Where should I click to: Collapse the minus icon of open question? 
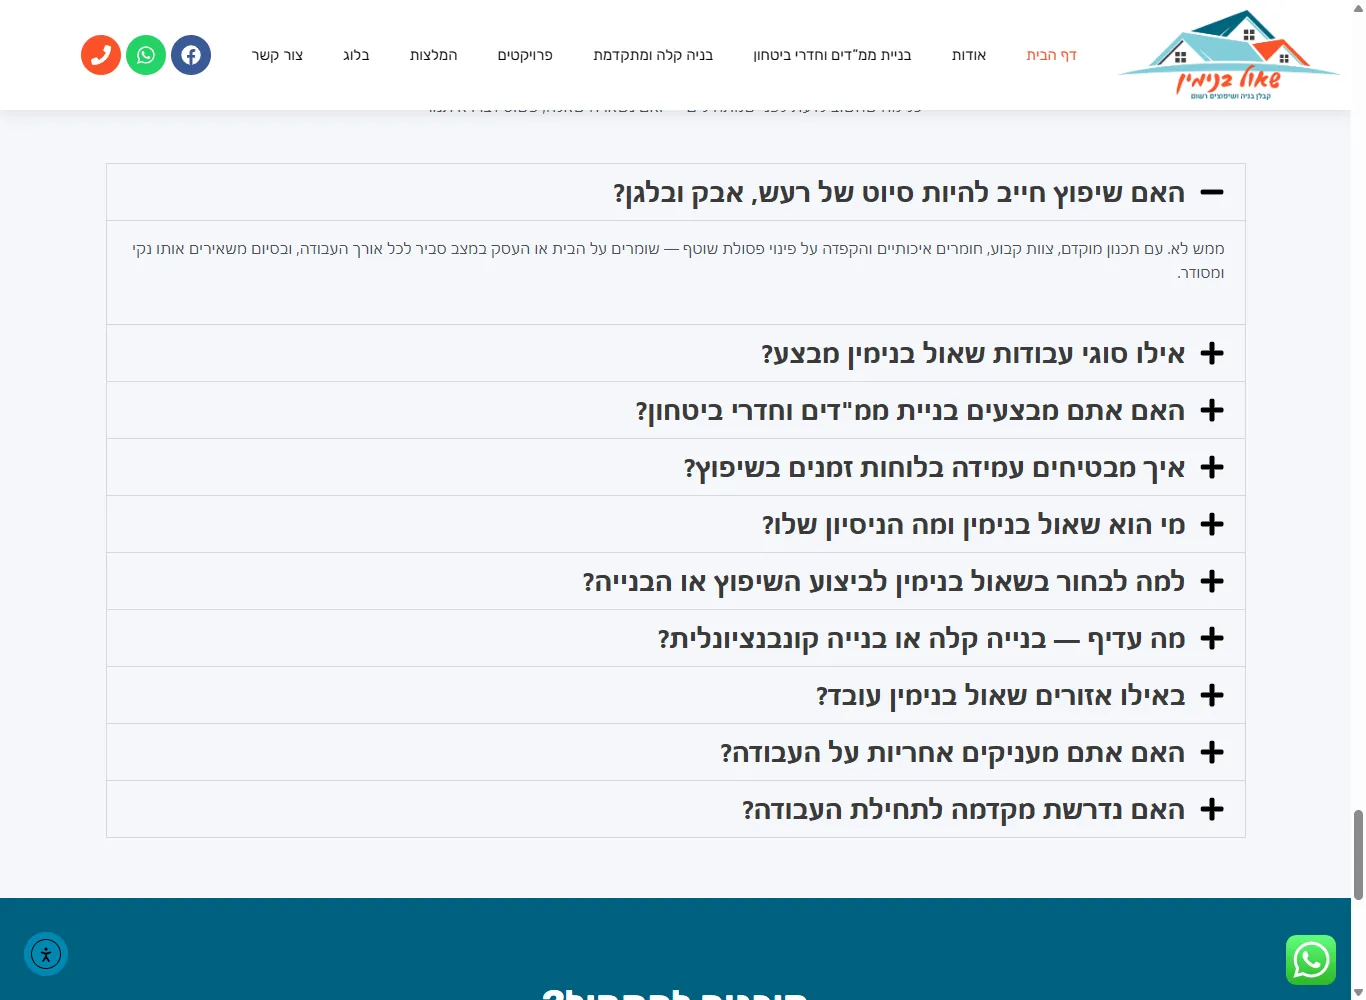[1212, 192]
